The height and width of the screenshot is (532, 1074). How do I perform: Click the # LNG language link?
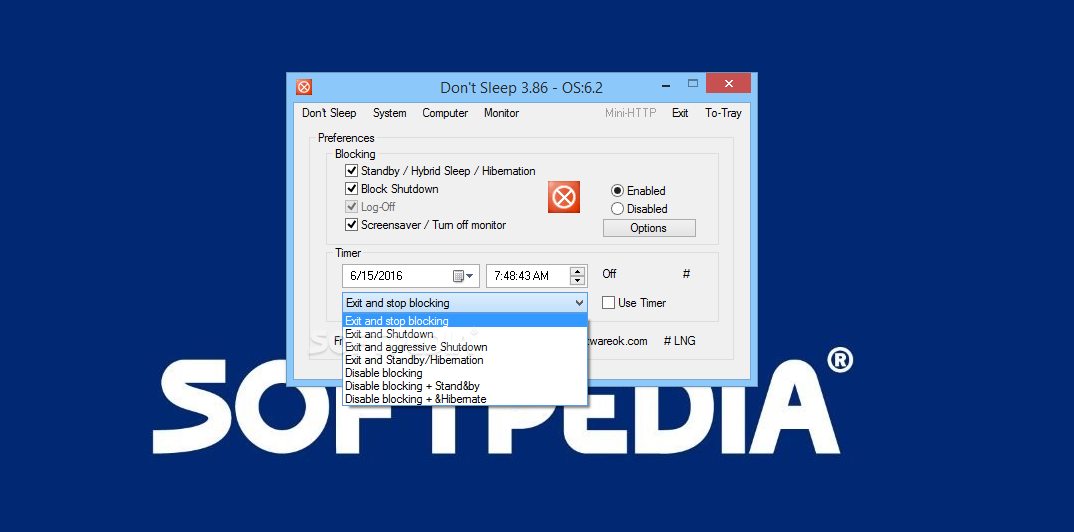(x=679, y=340)
